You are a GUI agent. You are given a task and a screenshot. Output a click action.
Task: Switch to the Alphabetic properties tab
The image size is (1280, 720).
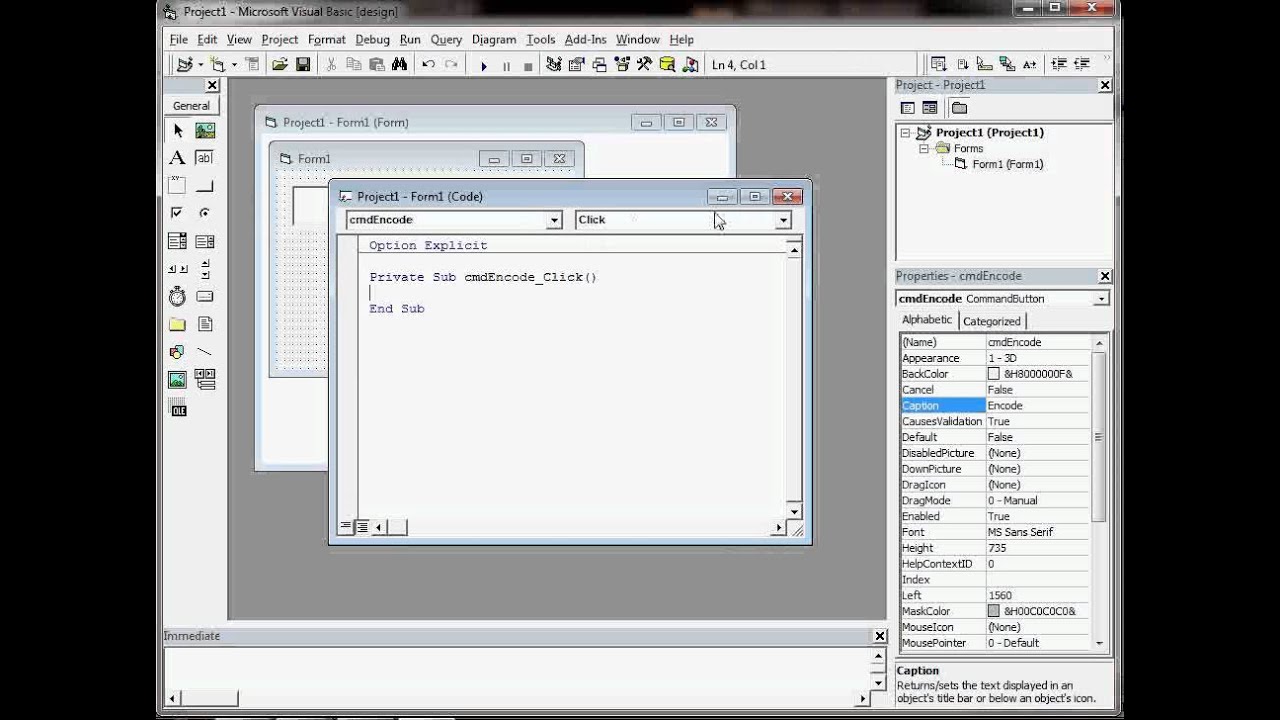click(927, 320)
